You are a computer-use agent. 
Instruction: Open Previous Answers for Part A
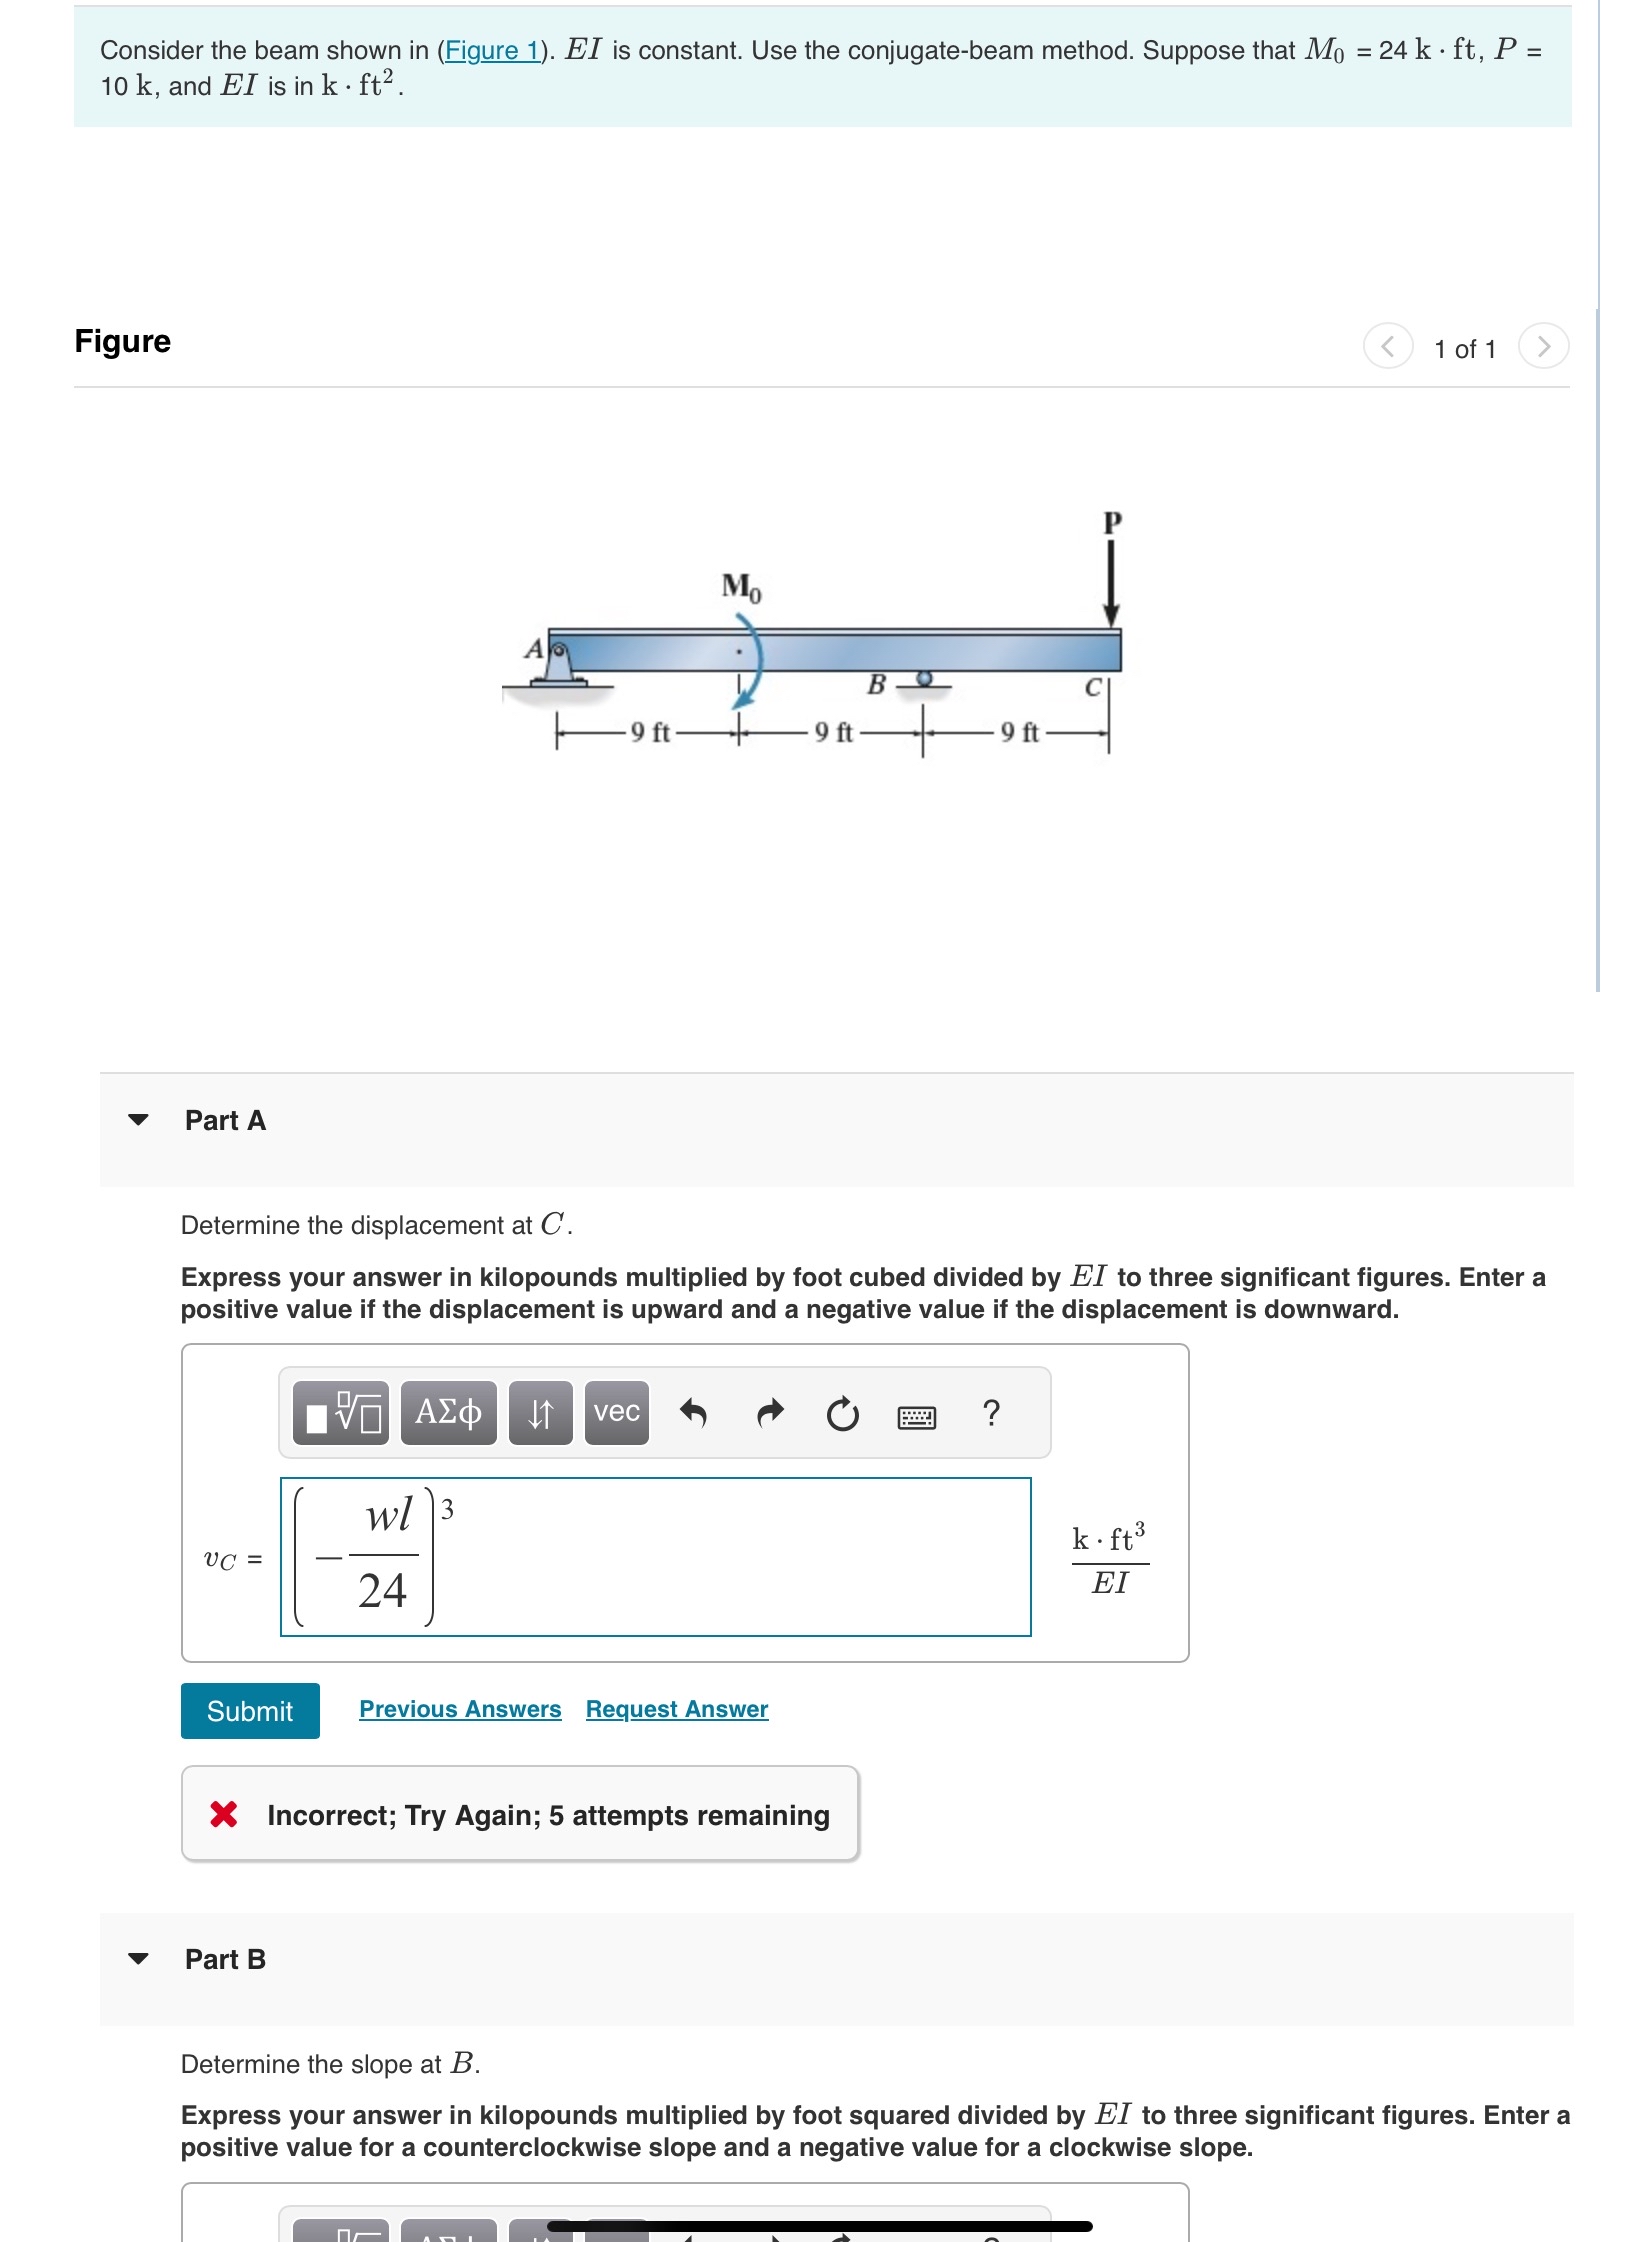click(x=460, y=1709)
